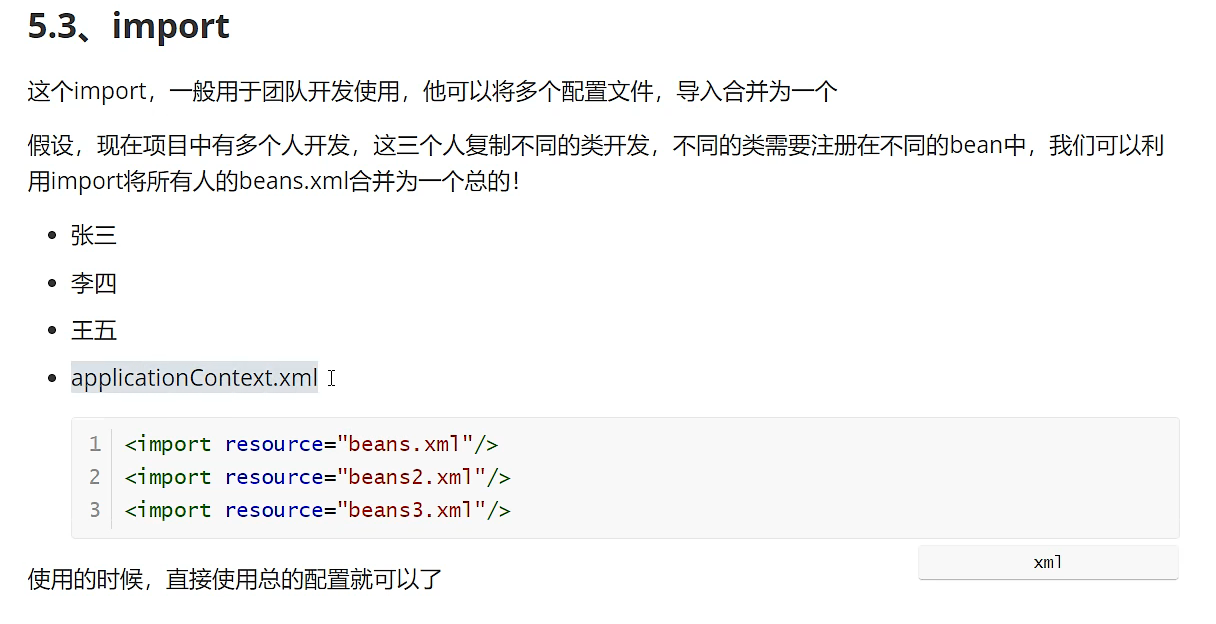1216x624 pixels.
Task: Click line number 1 in code block
Action: pyautogui.click(x=95, y=444)
